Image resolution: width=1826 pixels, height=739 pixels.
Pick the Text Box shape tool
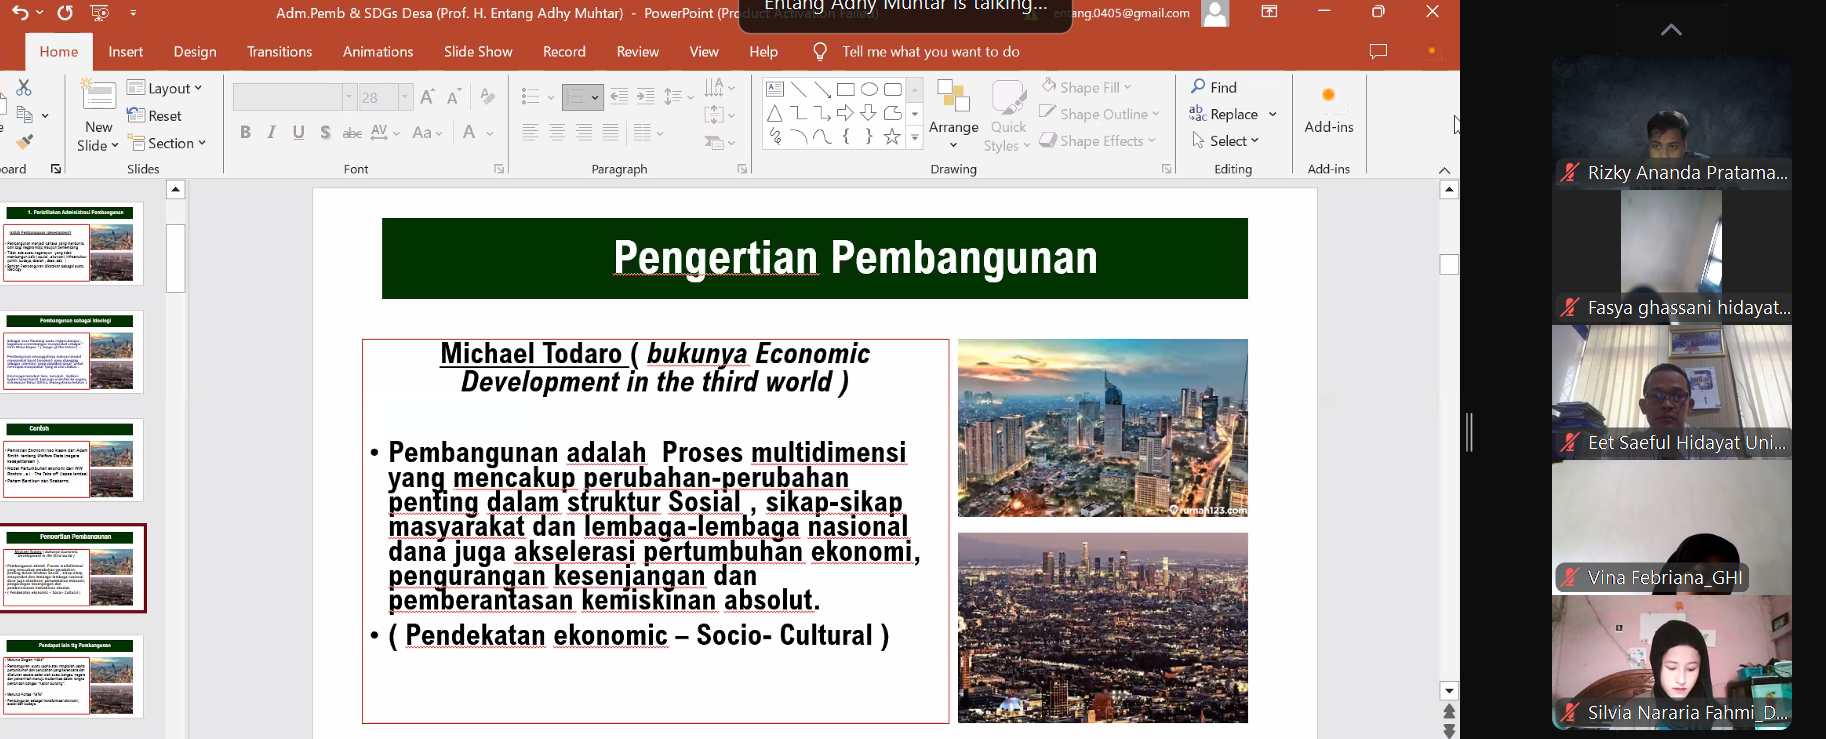(775, 89)
